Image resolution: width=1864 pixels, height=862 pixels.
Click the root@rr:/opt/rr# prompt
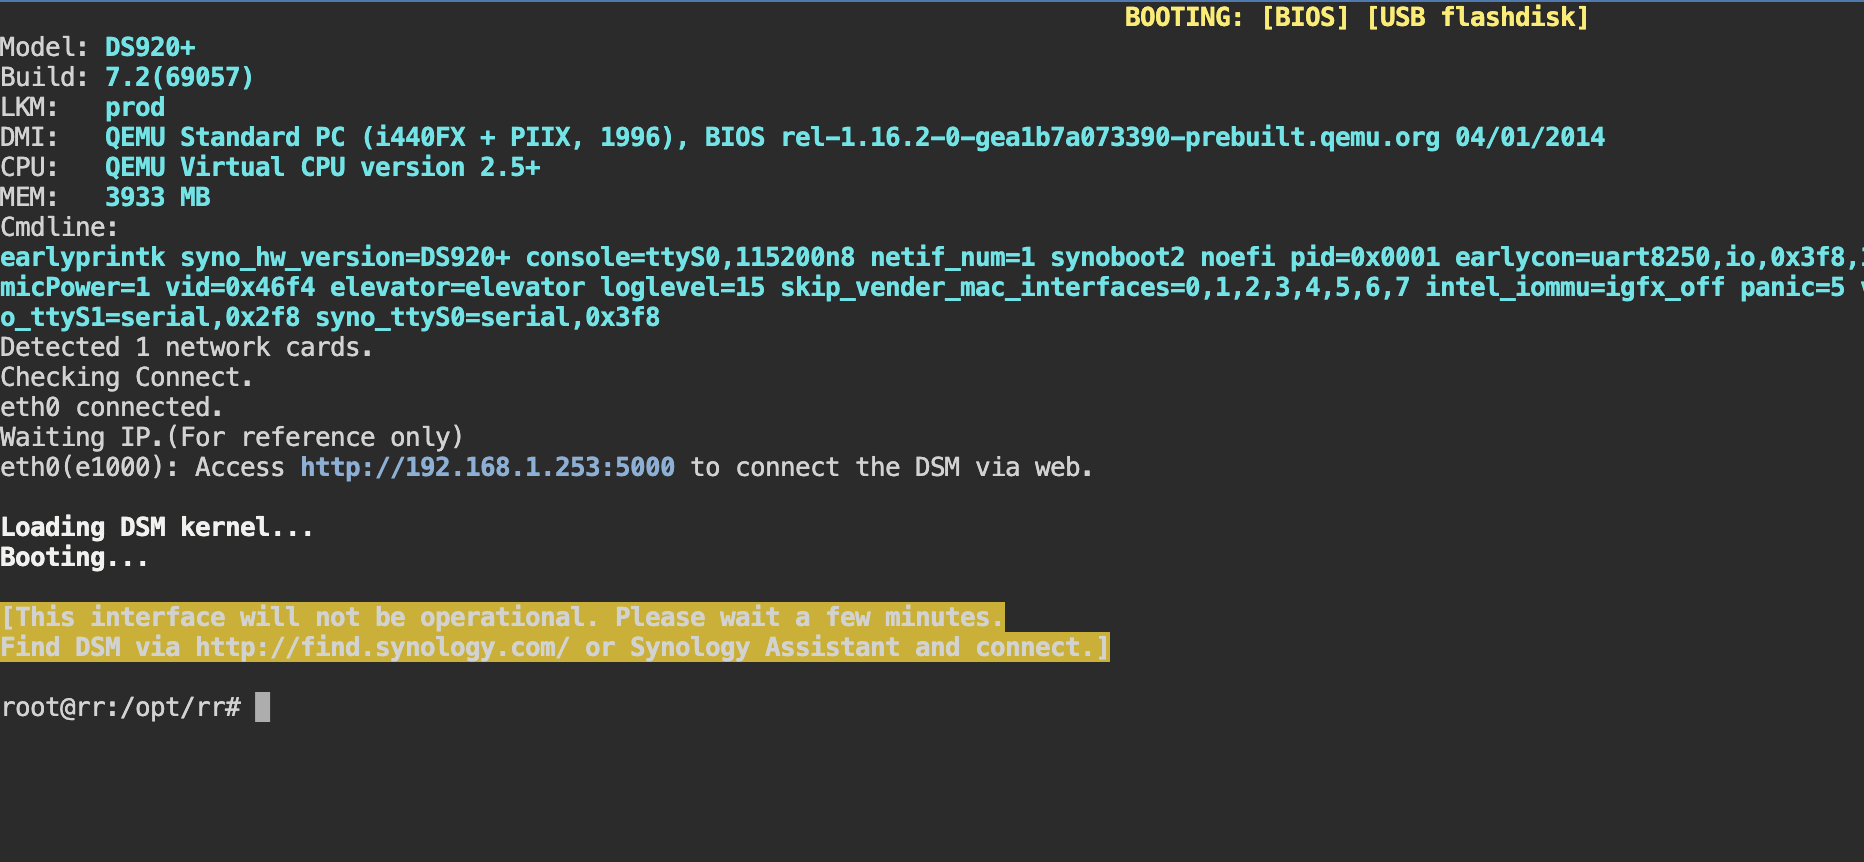coord(121,707)
